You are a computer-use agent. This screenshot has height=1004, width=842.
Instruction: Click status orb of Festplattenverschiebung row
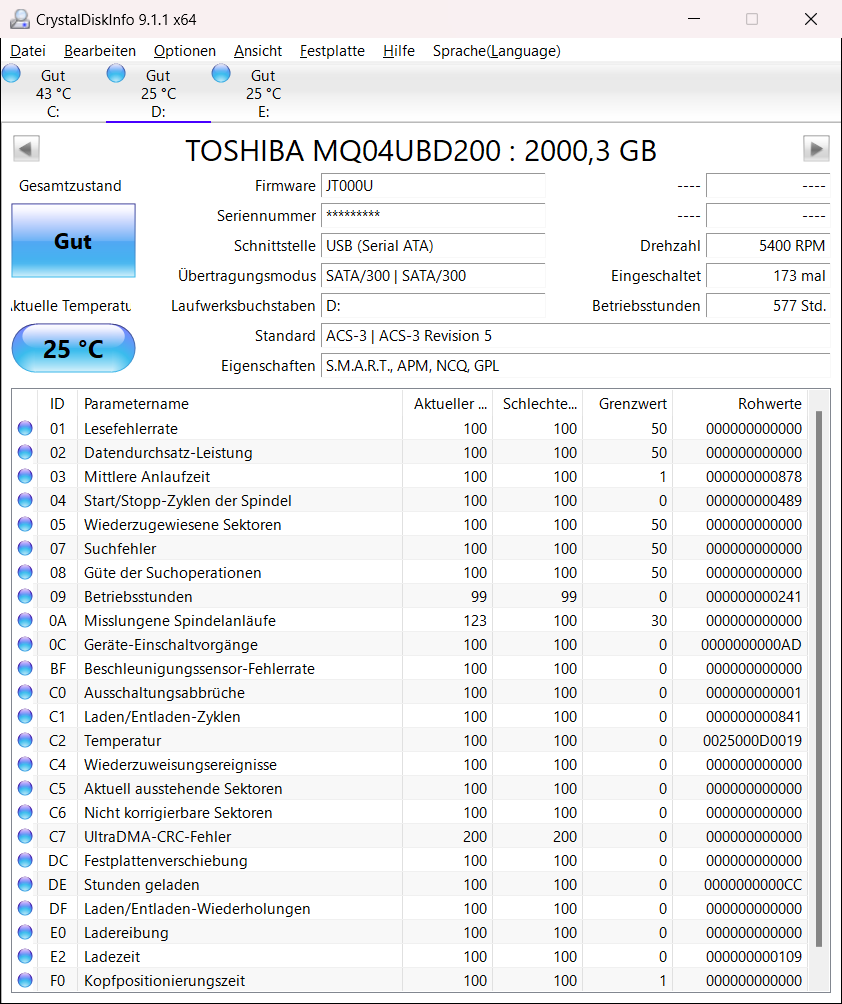[x=25, y=861]
